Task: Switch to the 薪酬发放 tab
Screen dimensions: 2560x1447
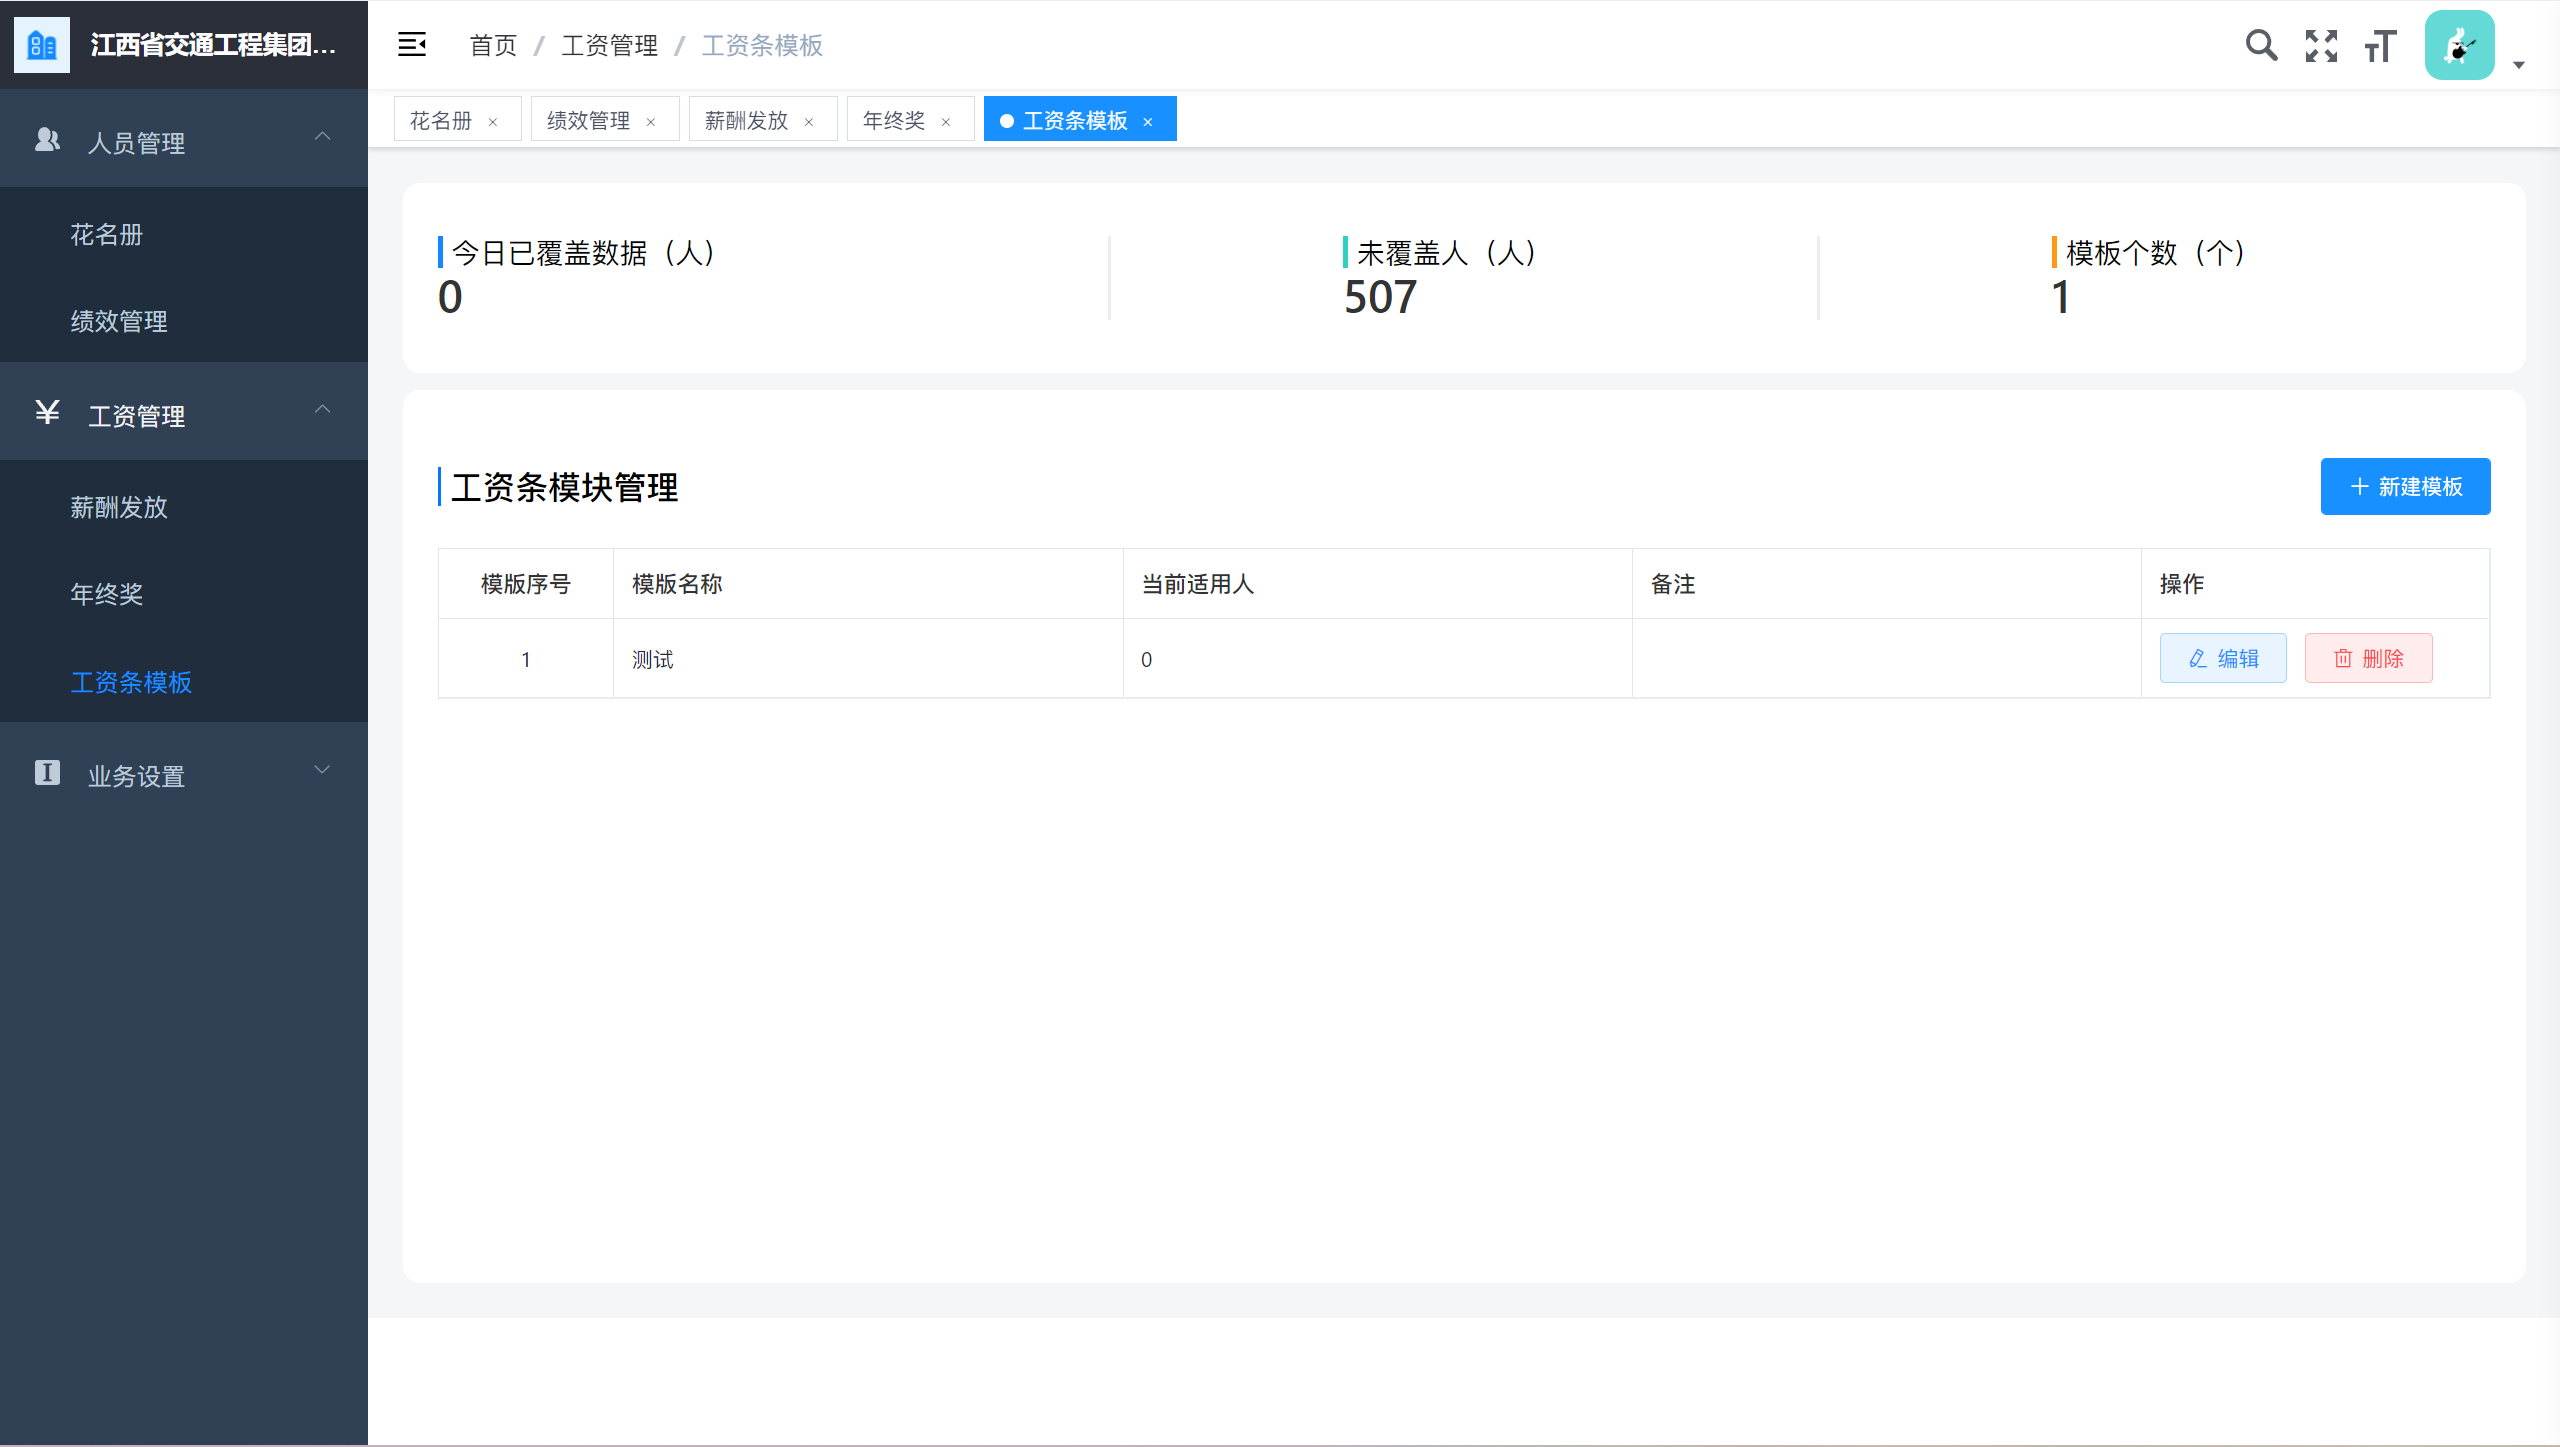Action: click(746, 120)
